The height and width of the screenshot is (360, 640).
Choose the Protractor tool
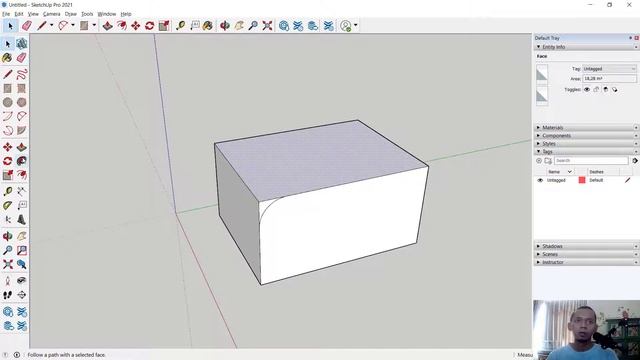click(x=7, y=205)
